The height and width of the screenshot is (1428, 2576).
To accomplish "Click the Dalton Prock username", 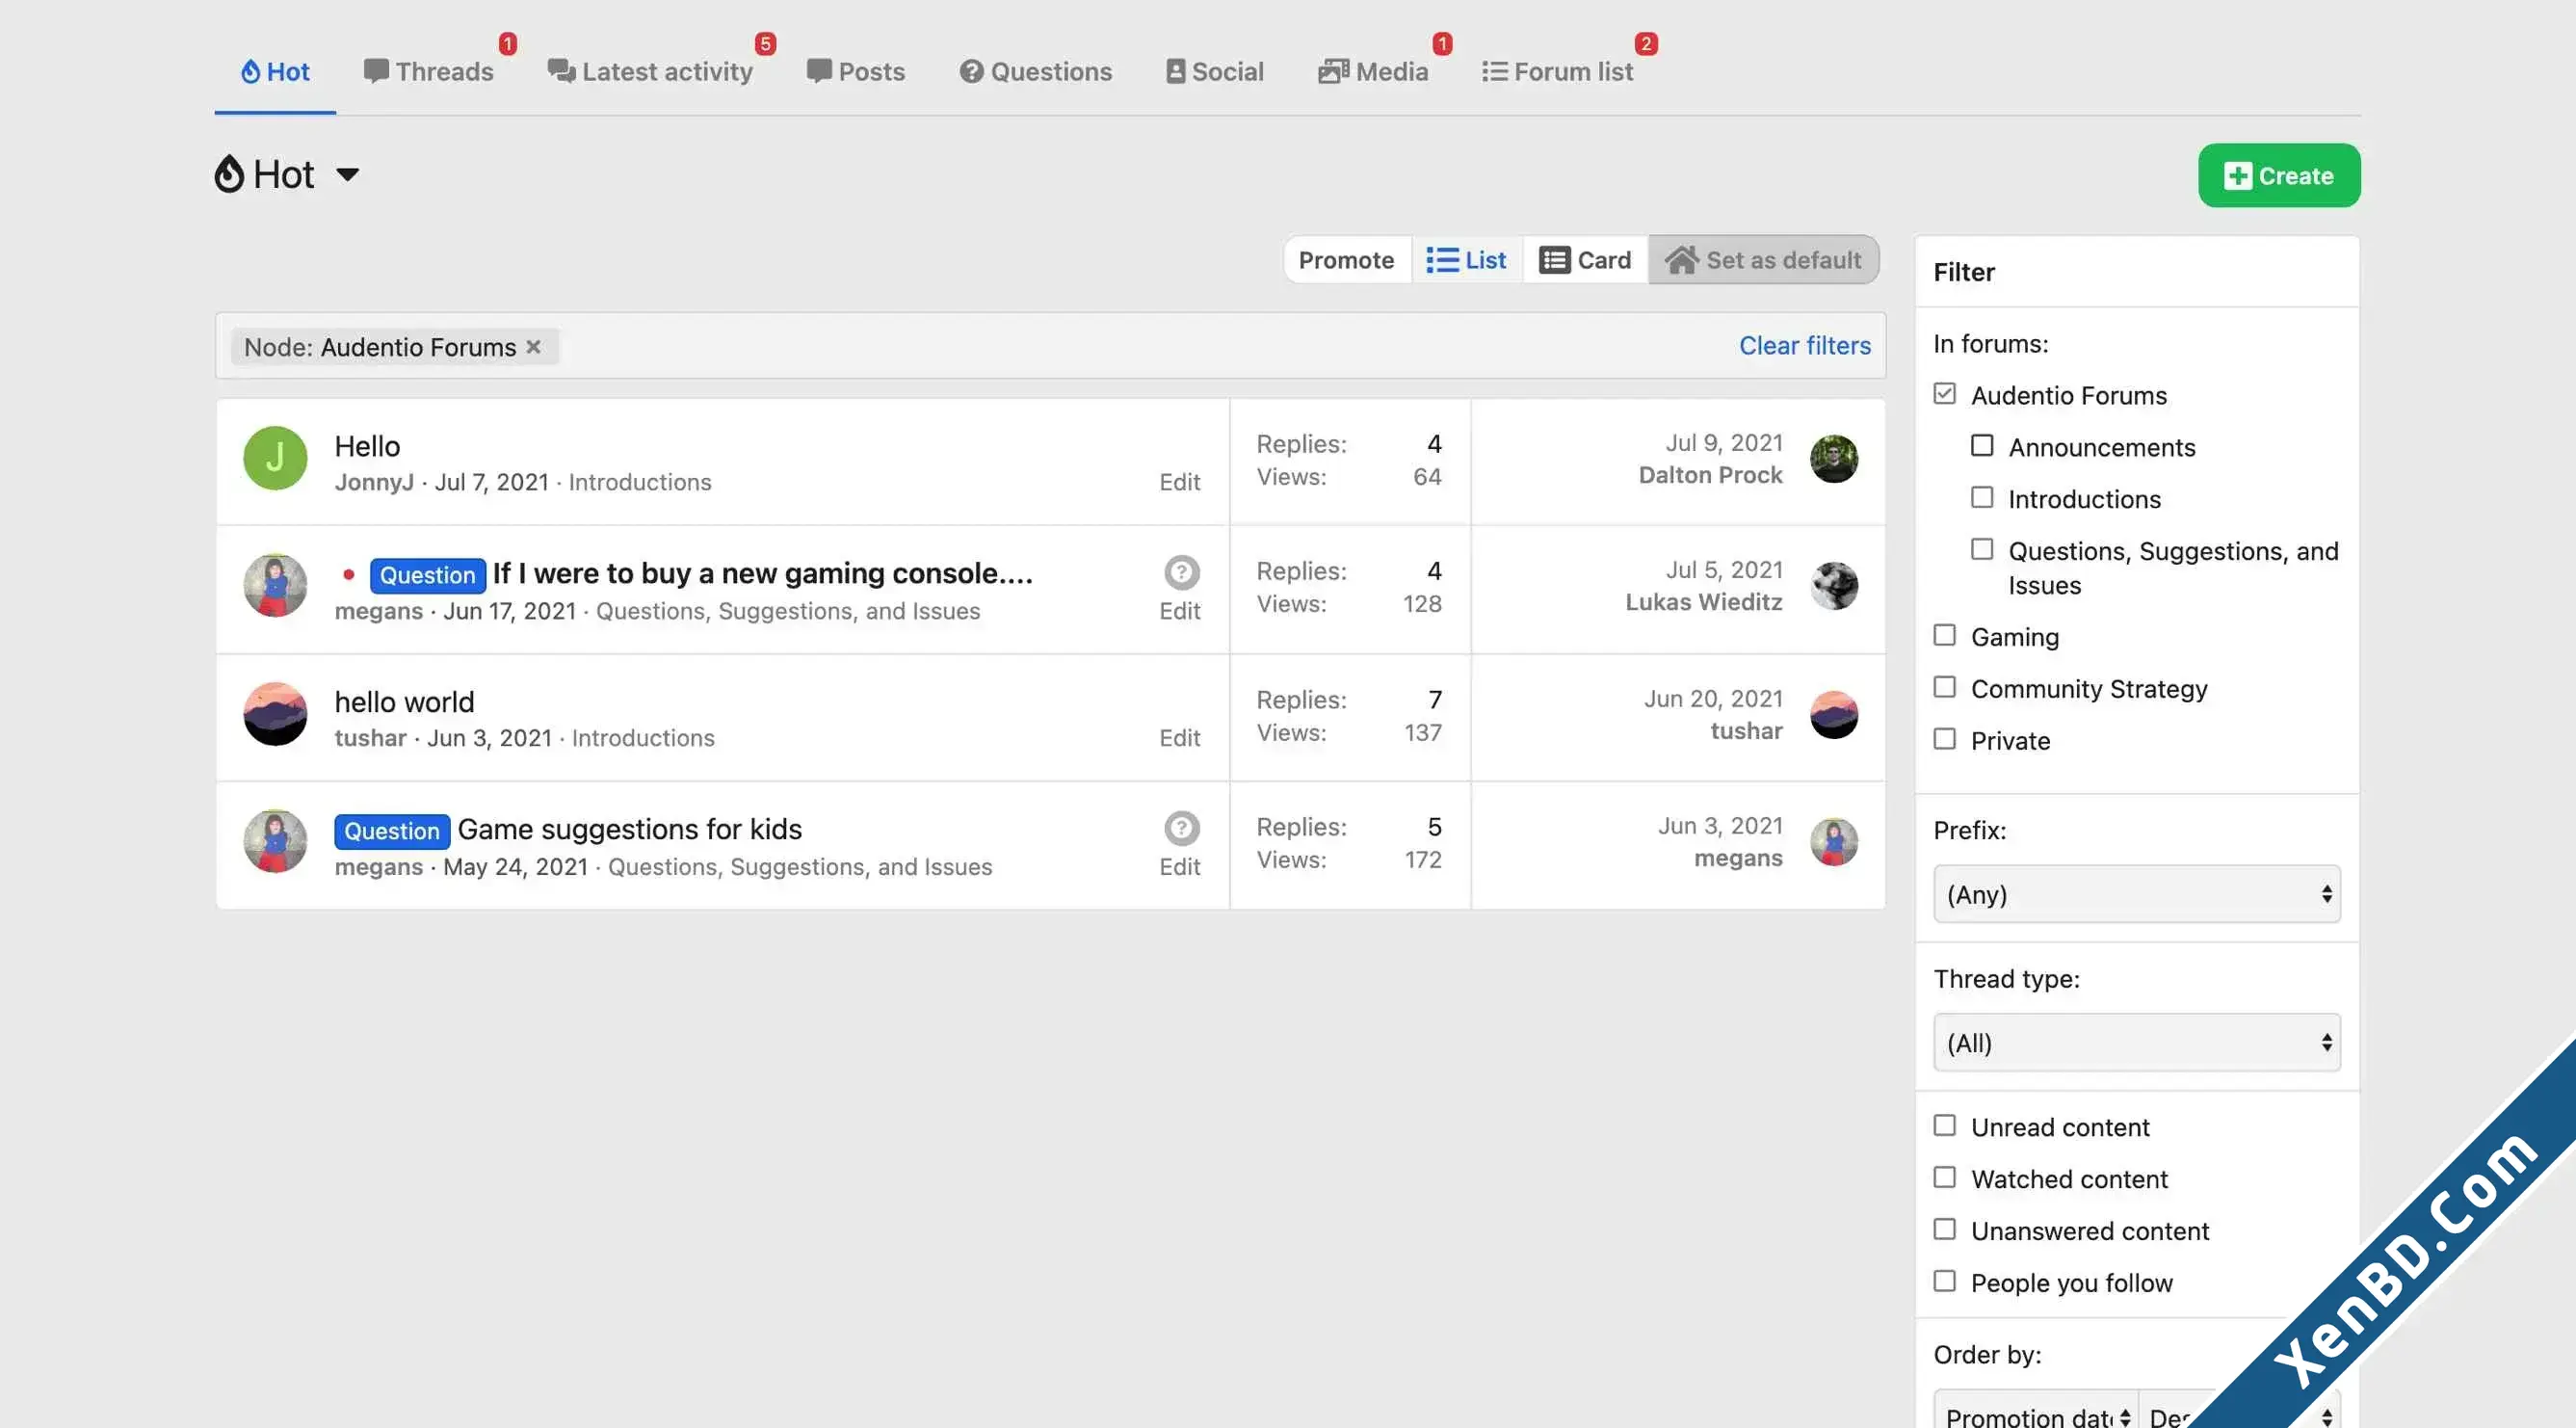I will coord(1710,475).
